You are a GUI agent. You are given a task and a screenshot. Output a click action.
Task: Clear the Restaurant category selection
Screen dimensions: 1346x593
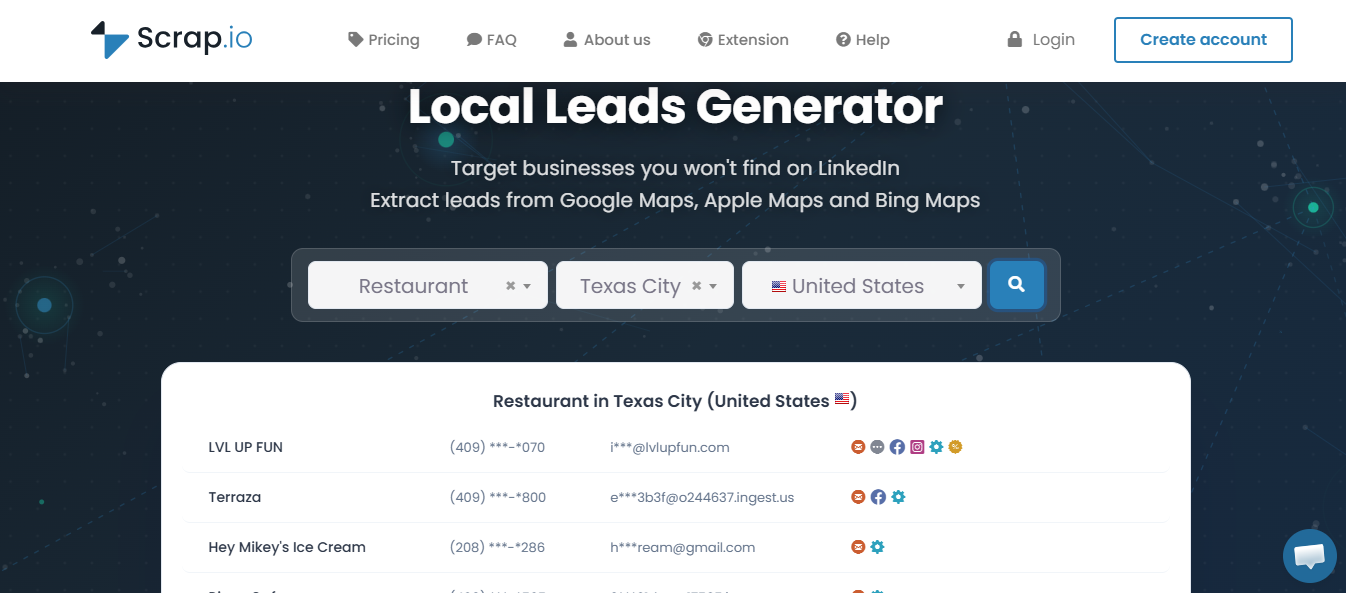coord(510,286)
